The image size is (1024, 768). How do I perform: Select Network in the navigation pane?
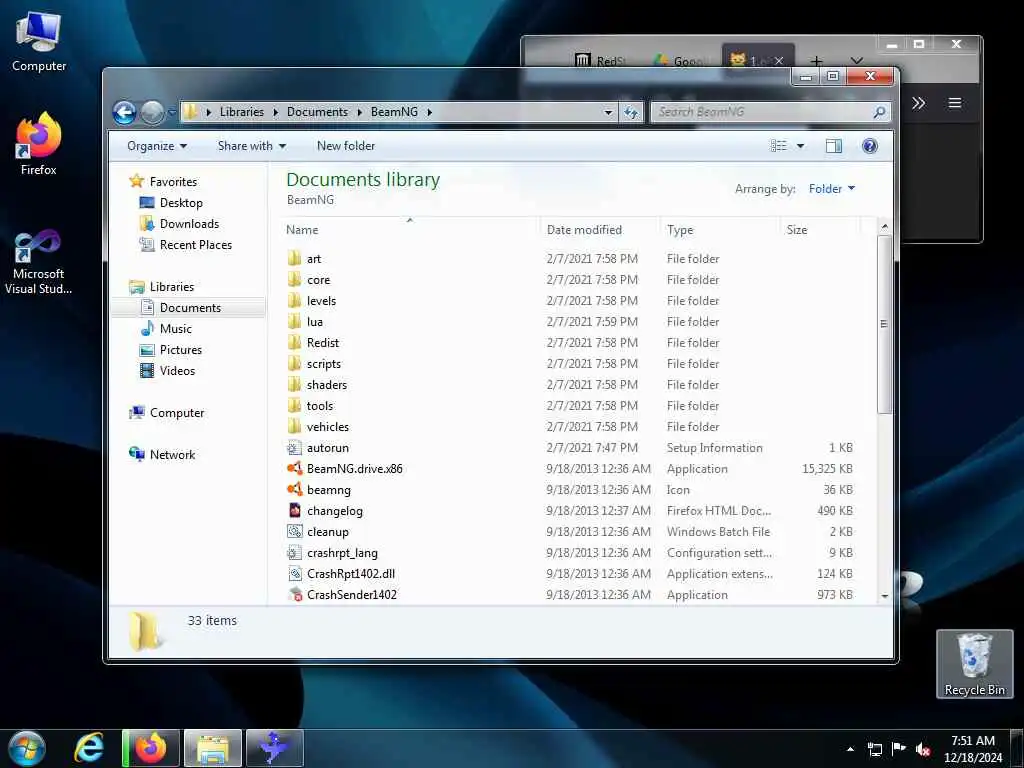[x=172, y=455]
